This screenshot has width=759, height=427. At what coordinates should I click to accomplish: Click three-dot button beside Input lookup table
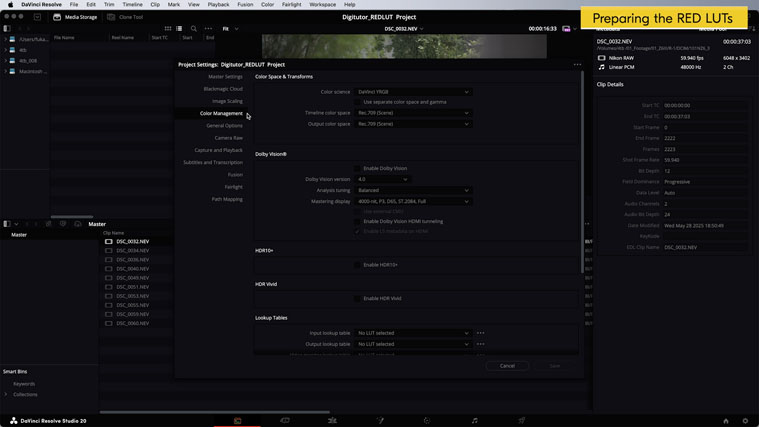click(x=480, y=333)
